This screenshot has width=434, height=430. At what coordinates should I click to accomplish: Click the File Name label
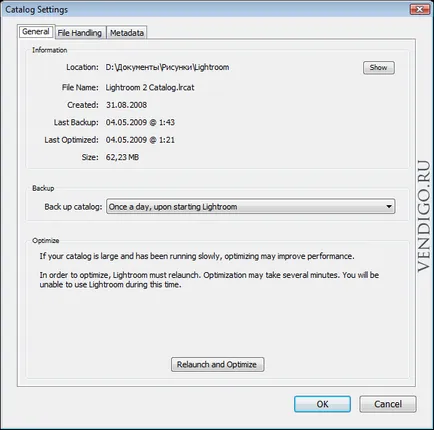tap(80, 88)
